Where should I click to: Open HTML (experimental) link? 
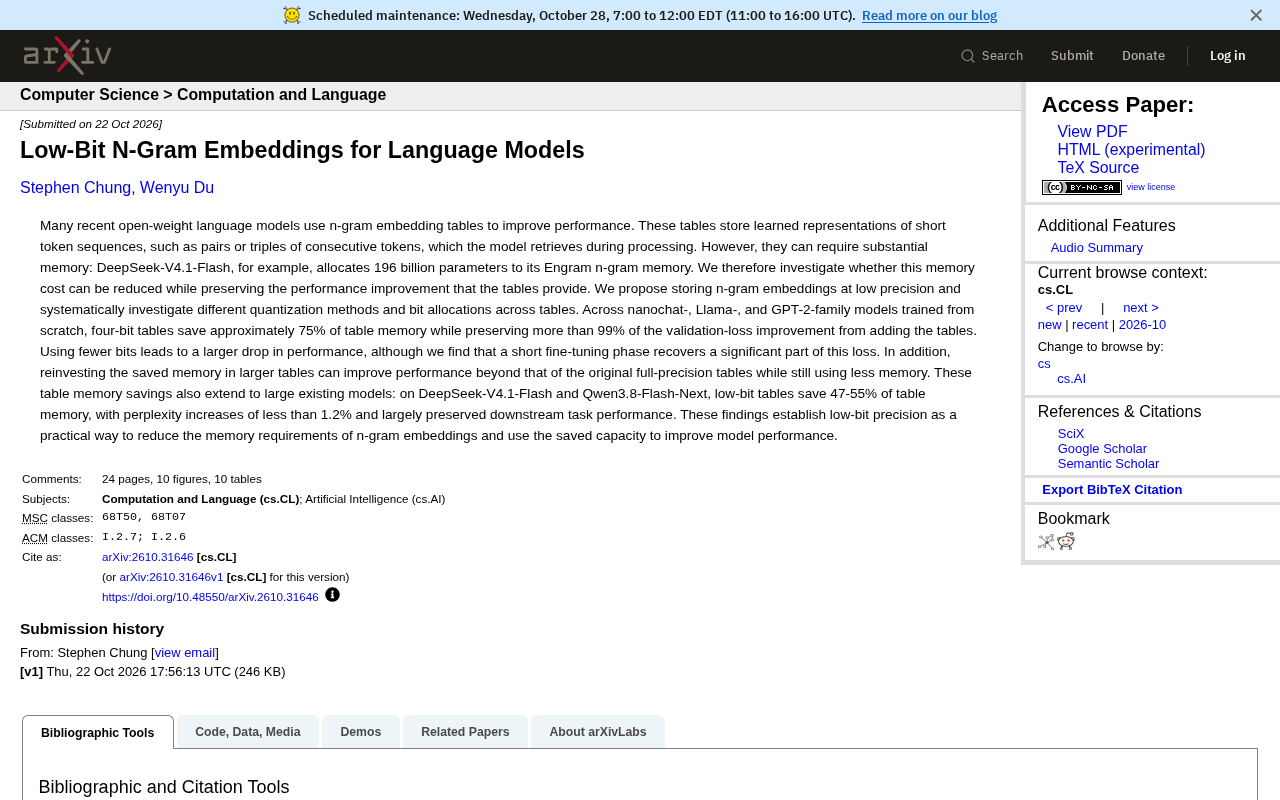coord(1131,150)
